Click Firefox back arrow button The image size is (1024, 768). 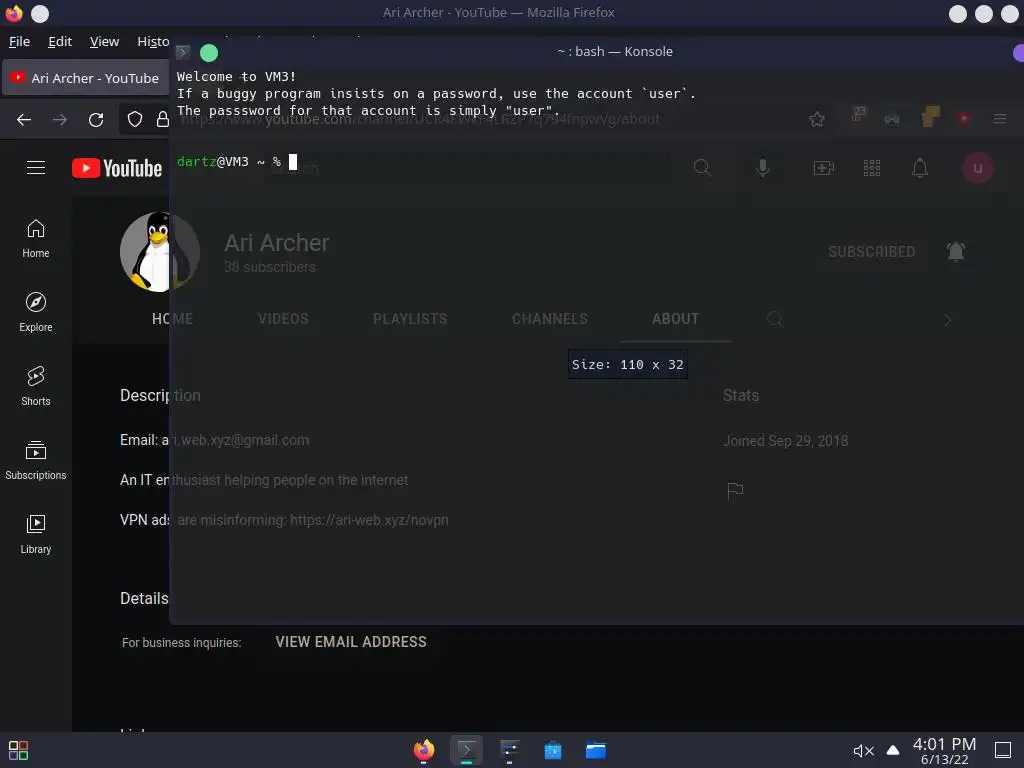(x=24, y=120)
